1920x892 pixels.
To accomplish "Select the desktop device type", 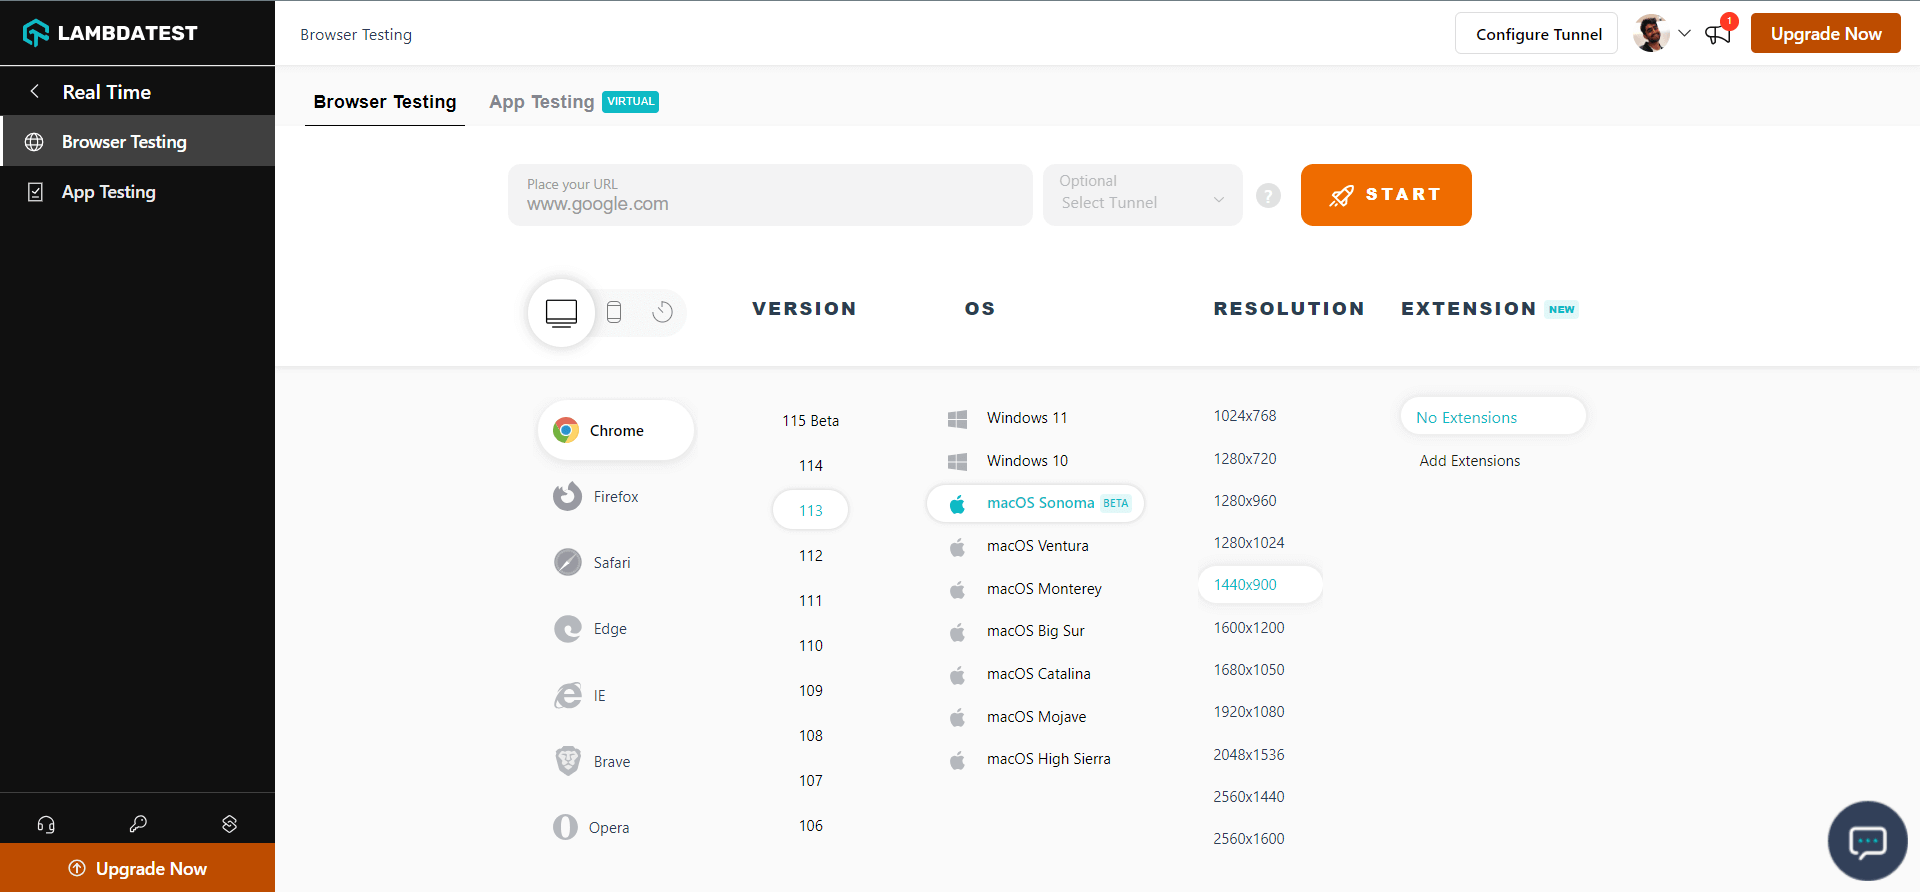I will 561,313.
